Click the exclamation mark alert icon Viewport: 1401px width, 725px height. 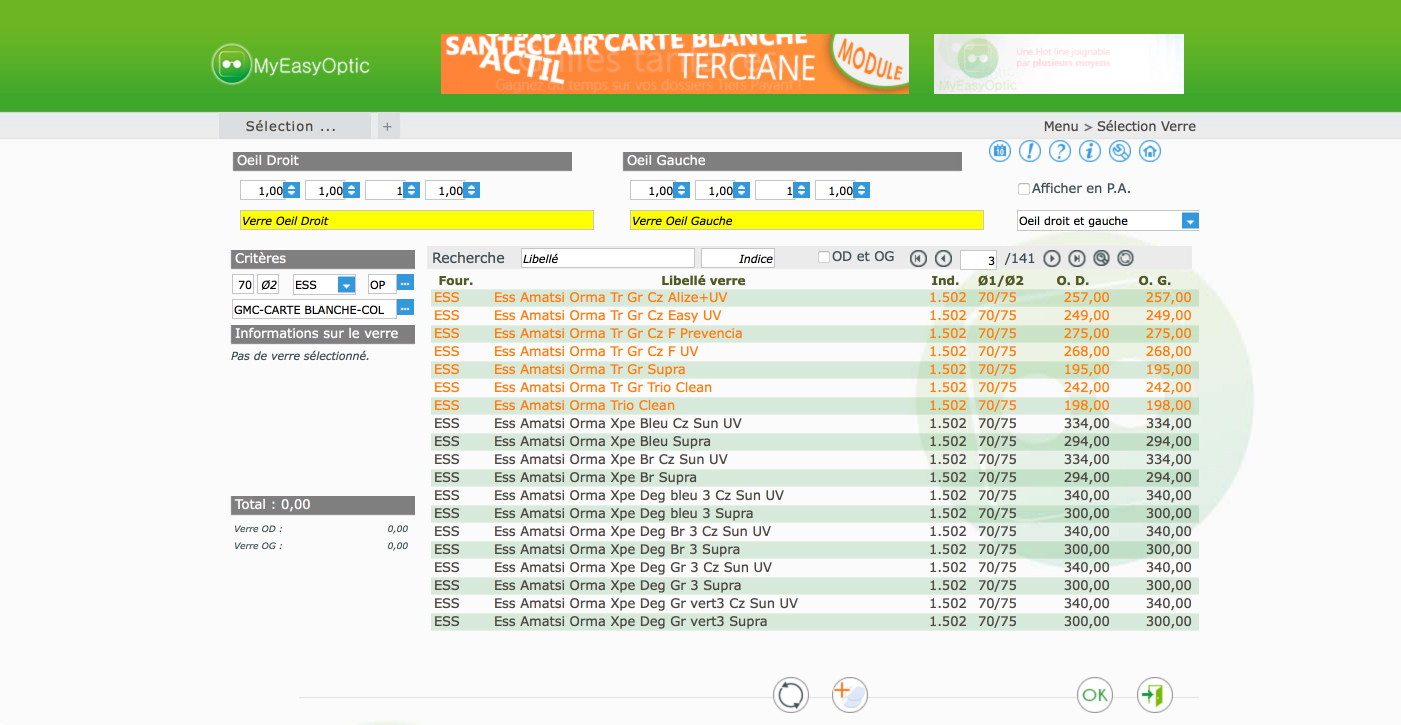[1030, 151]
